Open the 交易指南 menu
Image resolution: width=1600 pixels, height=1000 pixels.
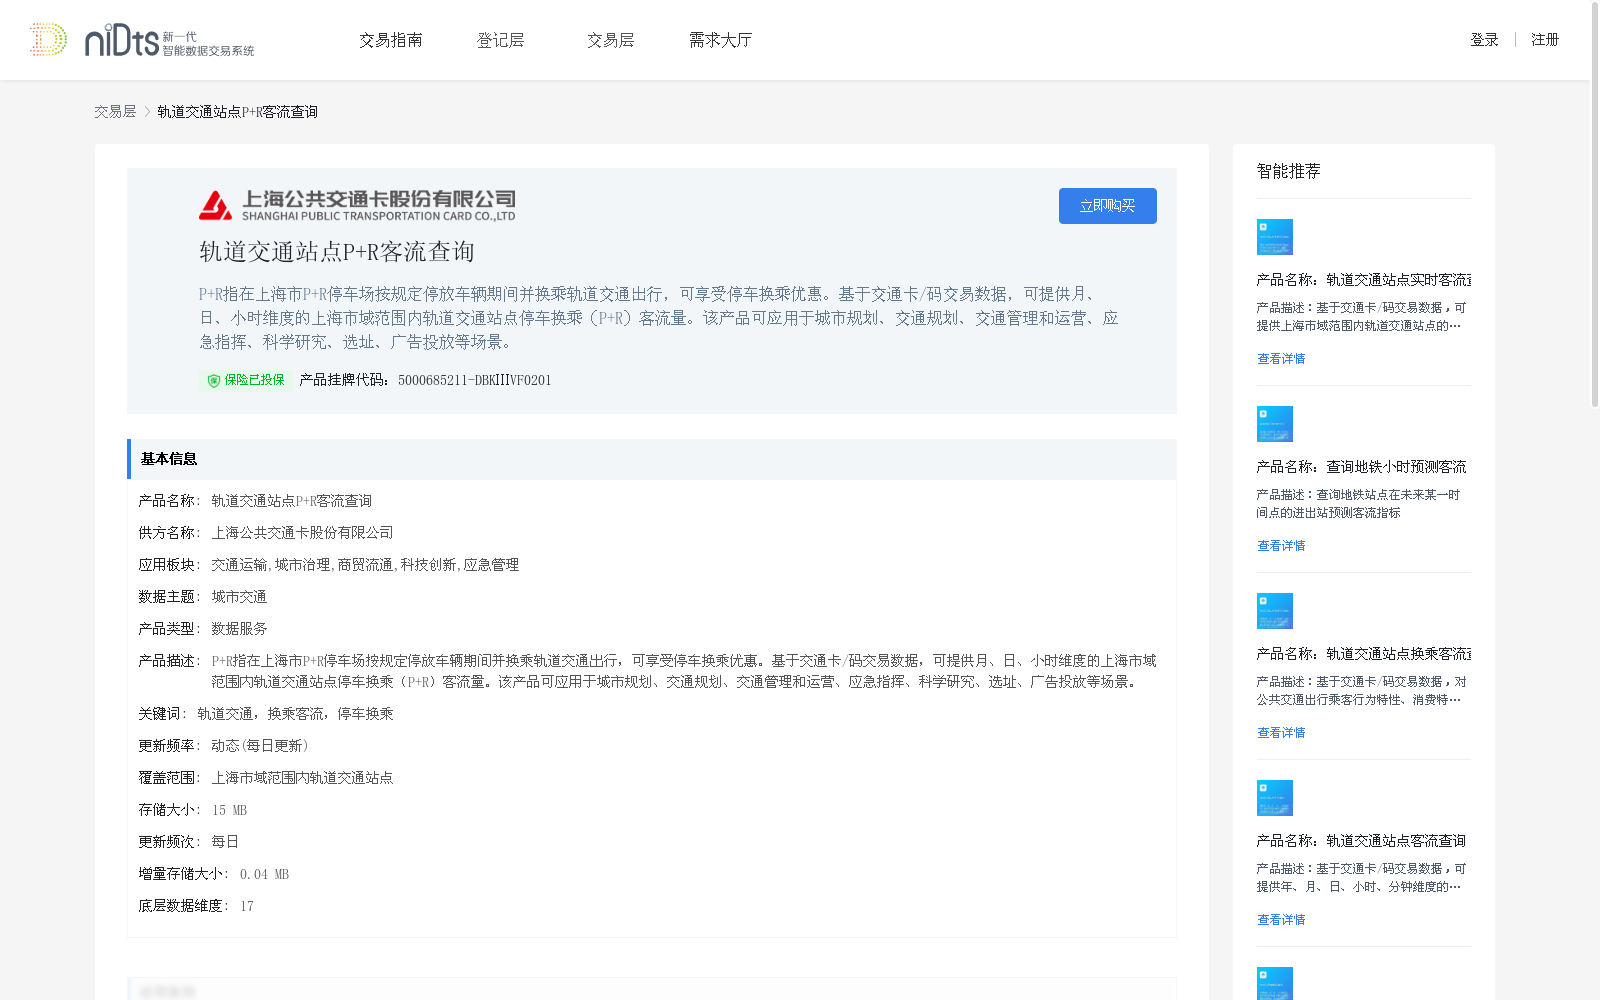coord(391,40)
